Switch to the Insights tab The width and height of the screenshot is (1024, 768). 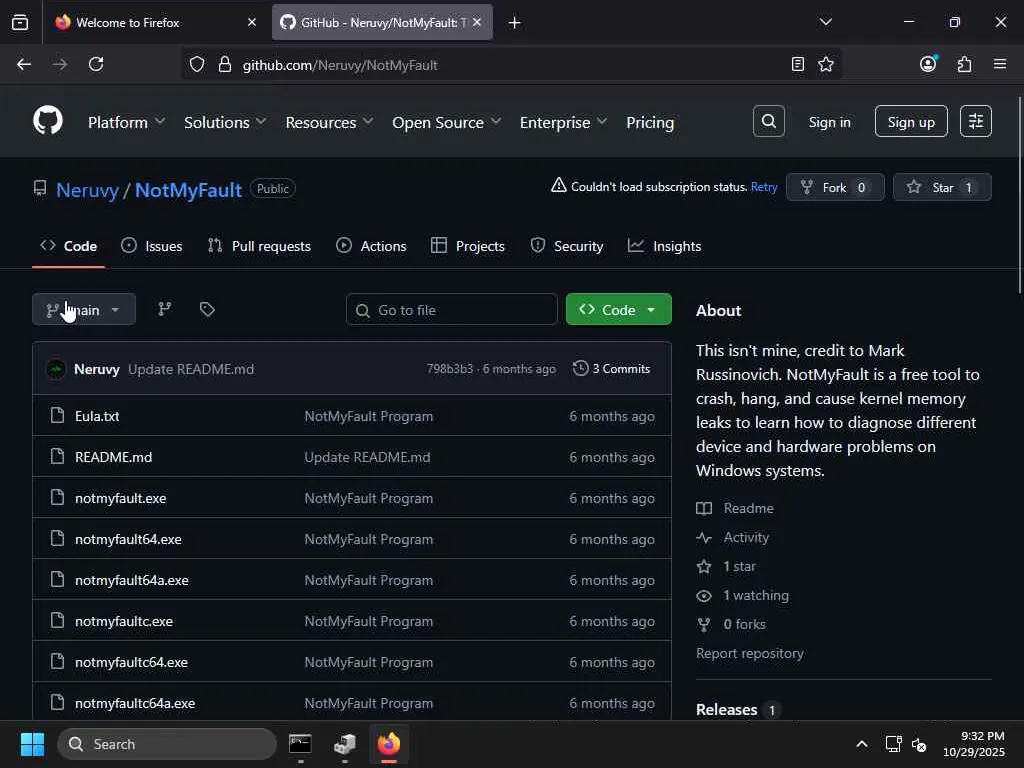click(664, 246)
